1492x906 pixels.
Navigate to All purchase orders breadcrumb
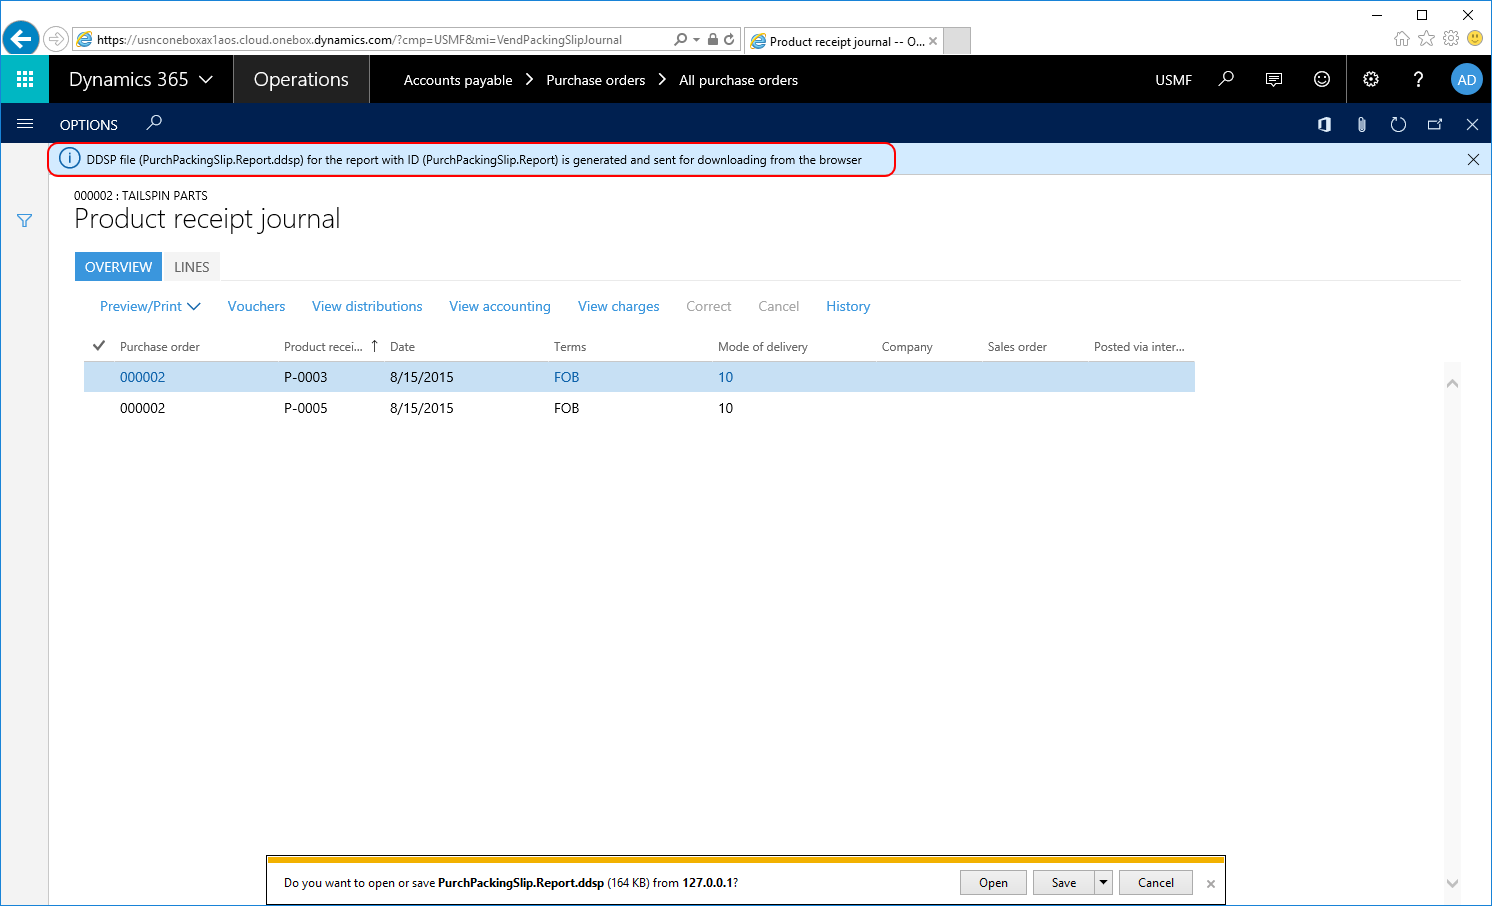pos(738,80)
